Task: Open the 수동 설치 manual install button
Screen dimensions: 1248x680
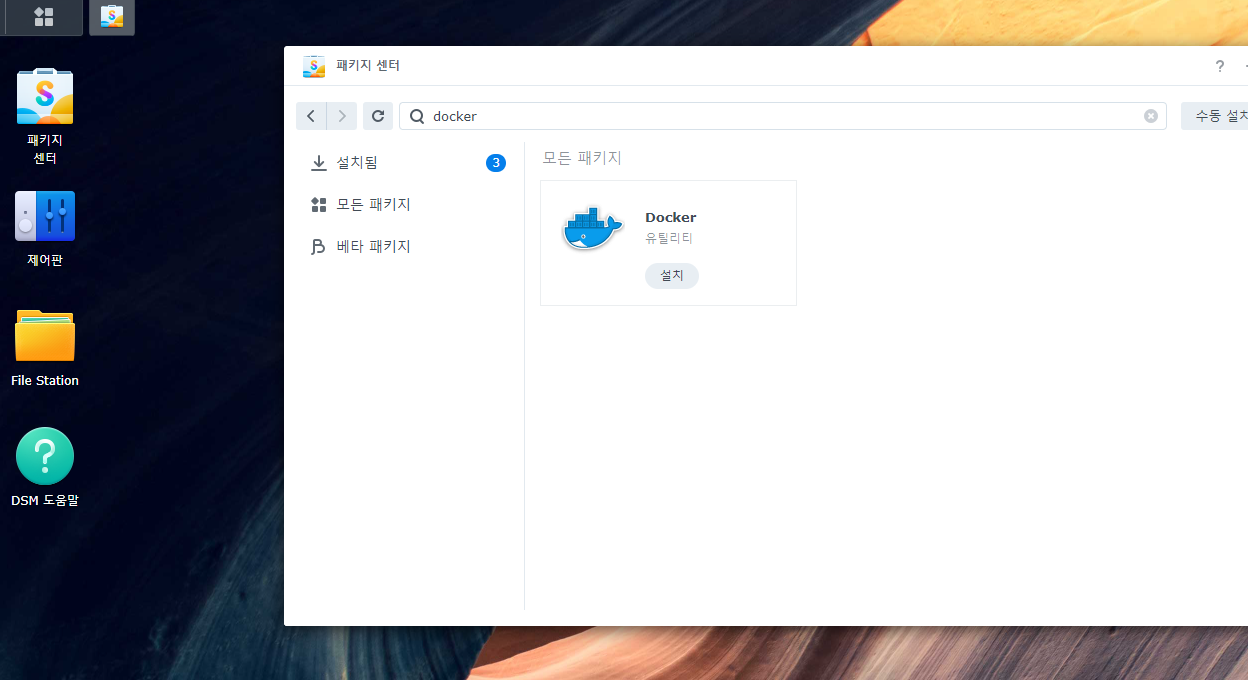Action: [1214, 116]
